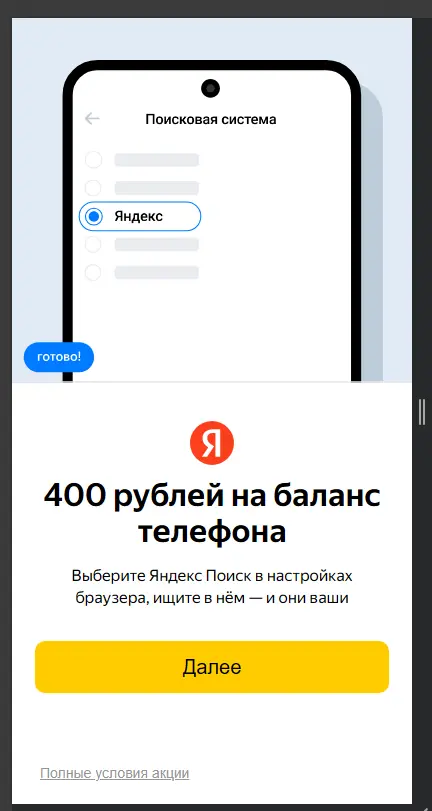Select the radio option below Яндекс

point(93,244)
